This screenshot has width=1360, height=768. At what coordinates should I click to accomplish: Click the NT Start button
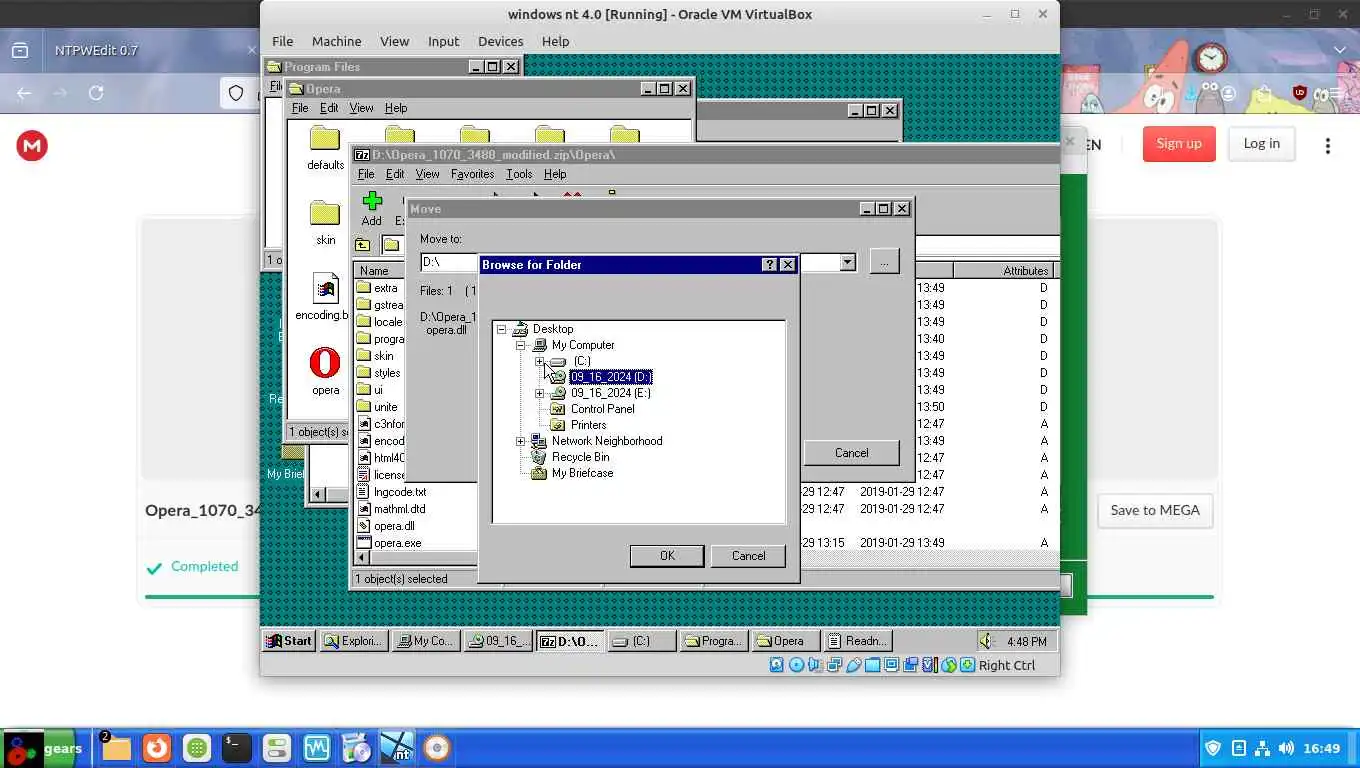point(289,641)
